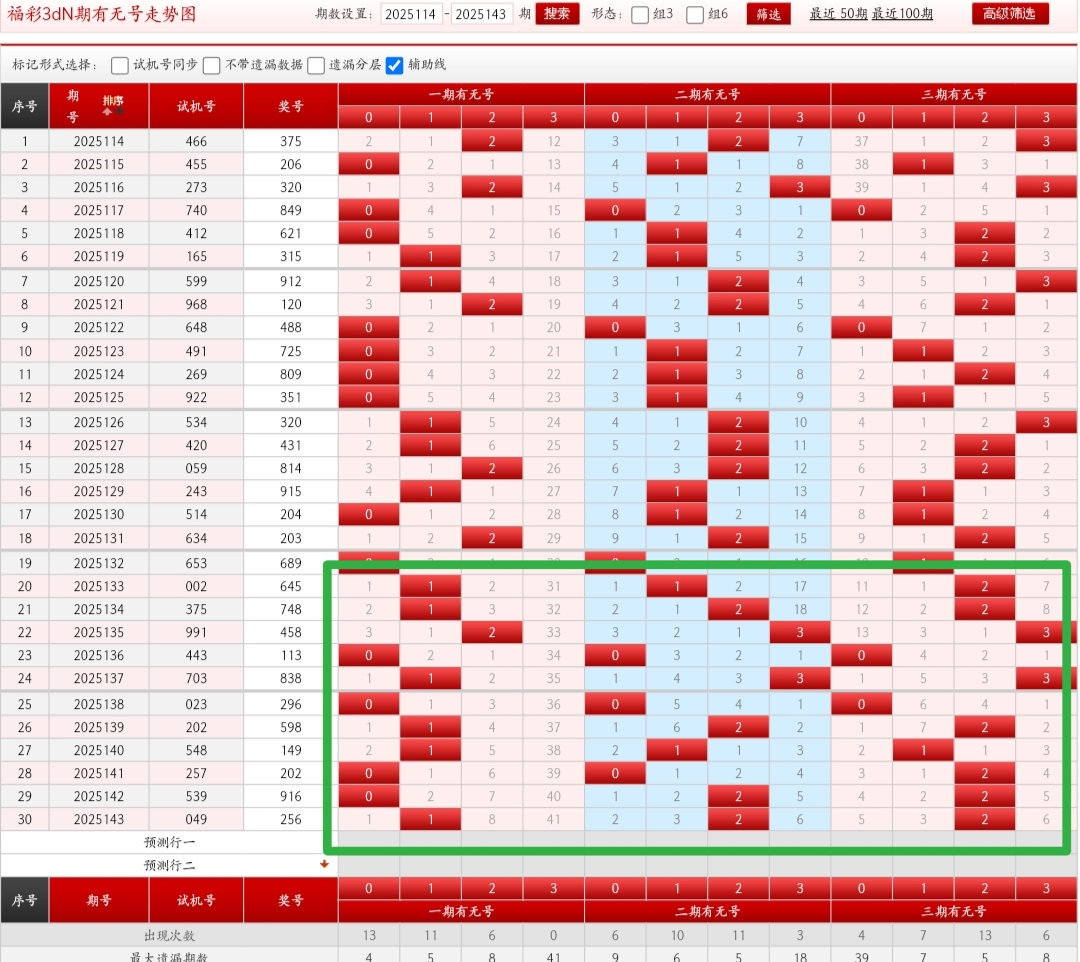Click the top 一期有无号 group header

pyautogui.click(x=461, y=94)
